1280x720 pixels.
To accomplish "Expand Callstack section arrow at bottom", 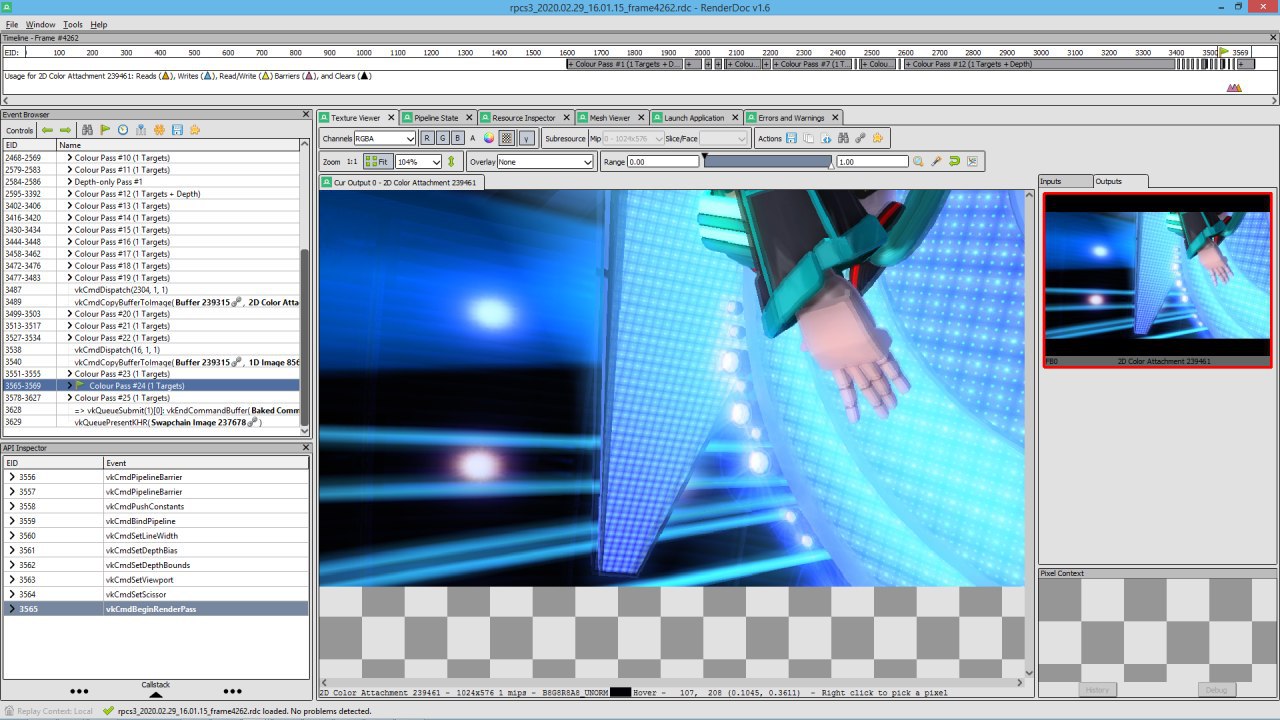I will click(x=155, y=693).
